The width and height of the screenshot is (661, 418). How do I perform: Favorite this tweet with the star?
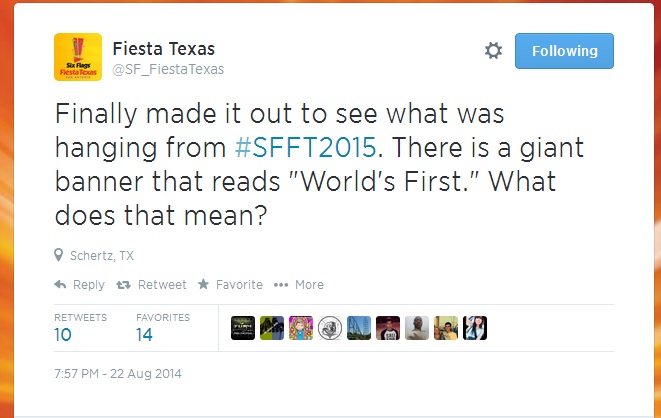(x=230, y=285)
